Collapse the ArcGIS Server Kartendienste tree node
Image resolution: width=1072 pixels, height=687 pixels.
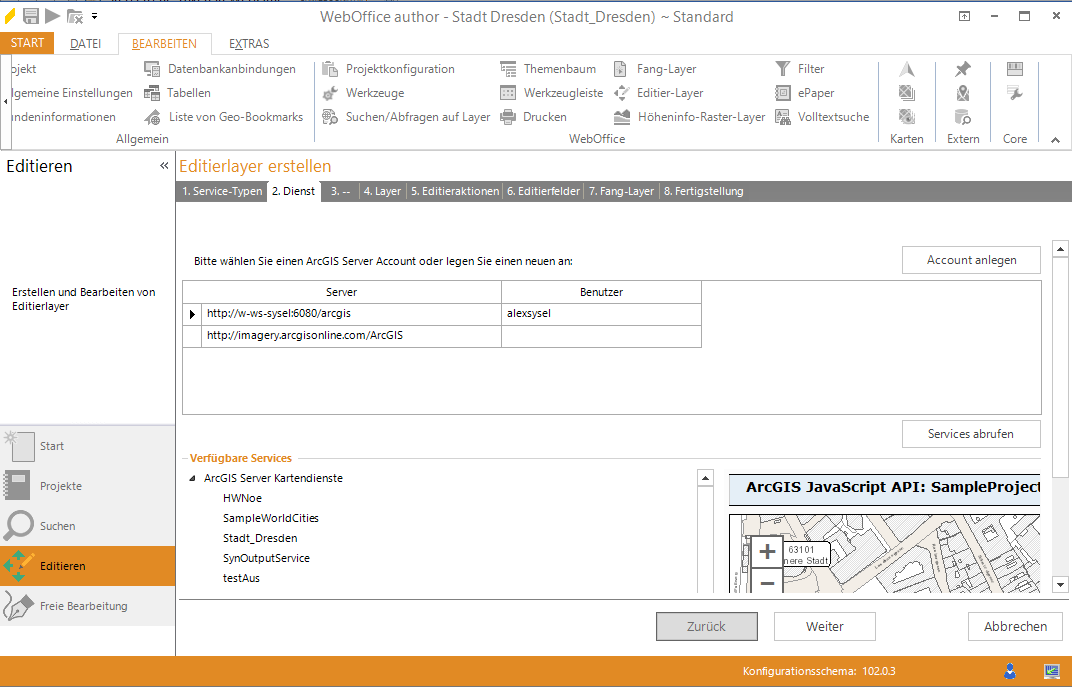click(x=192, y=478)
